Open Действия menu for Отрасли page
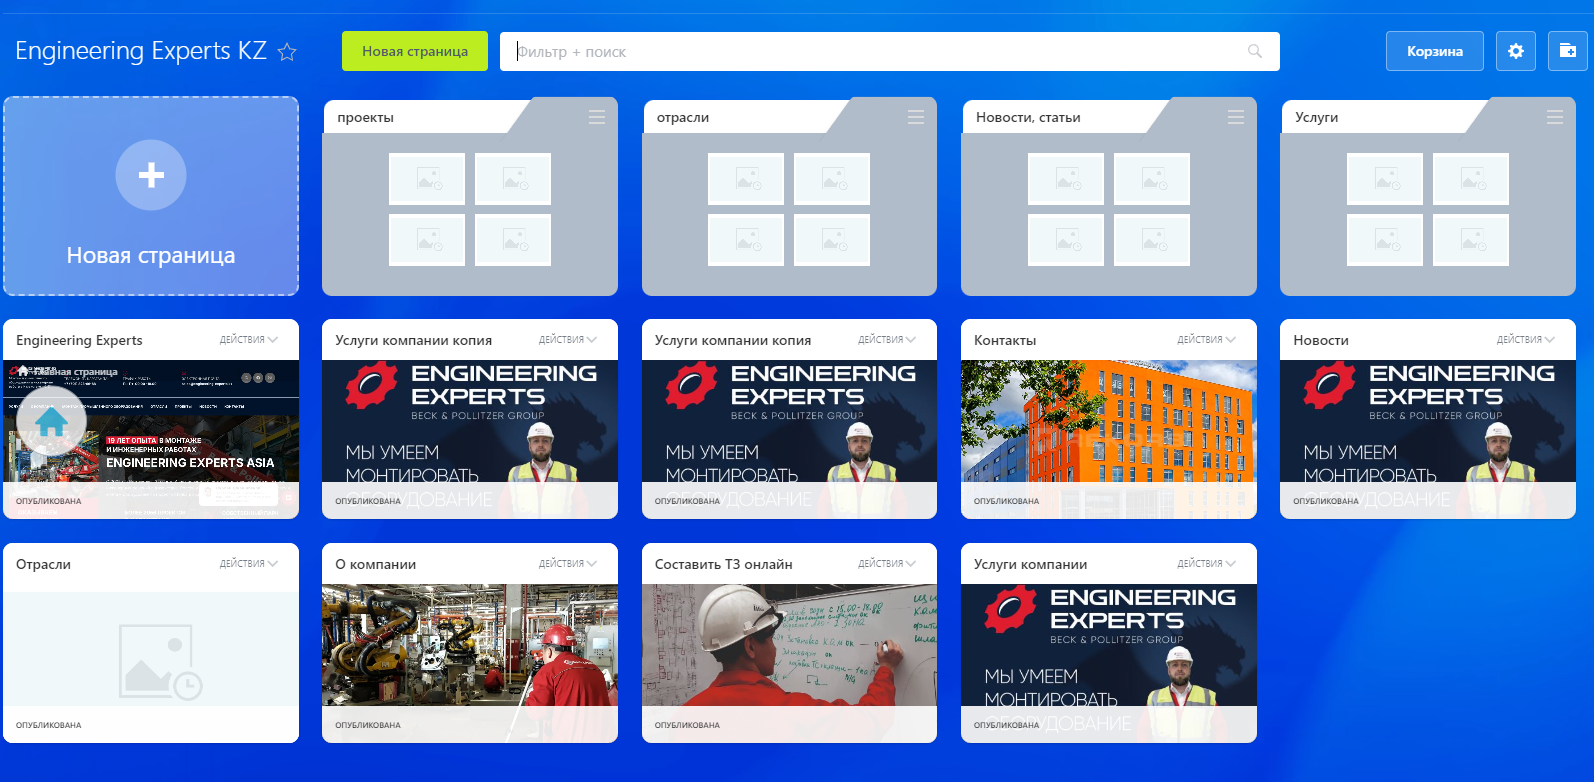Screen dimensions: 1594x782 248,564
